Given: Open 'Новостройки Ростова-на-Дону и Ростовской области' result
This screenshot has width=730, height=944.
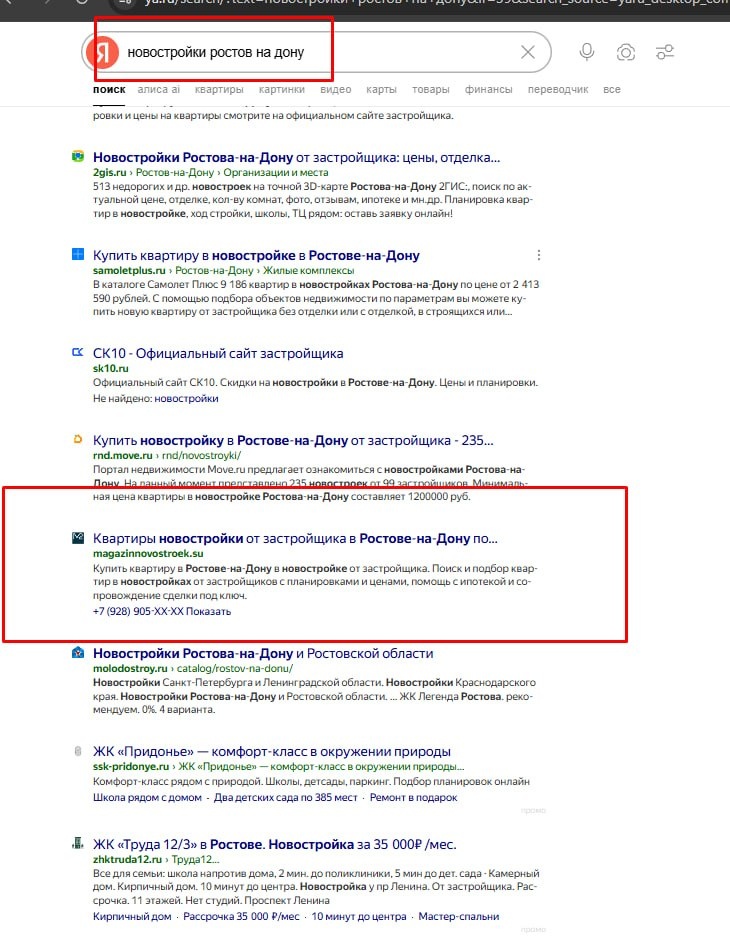Looking at the screenshot, I should coord(263,653).
